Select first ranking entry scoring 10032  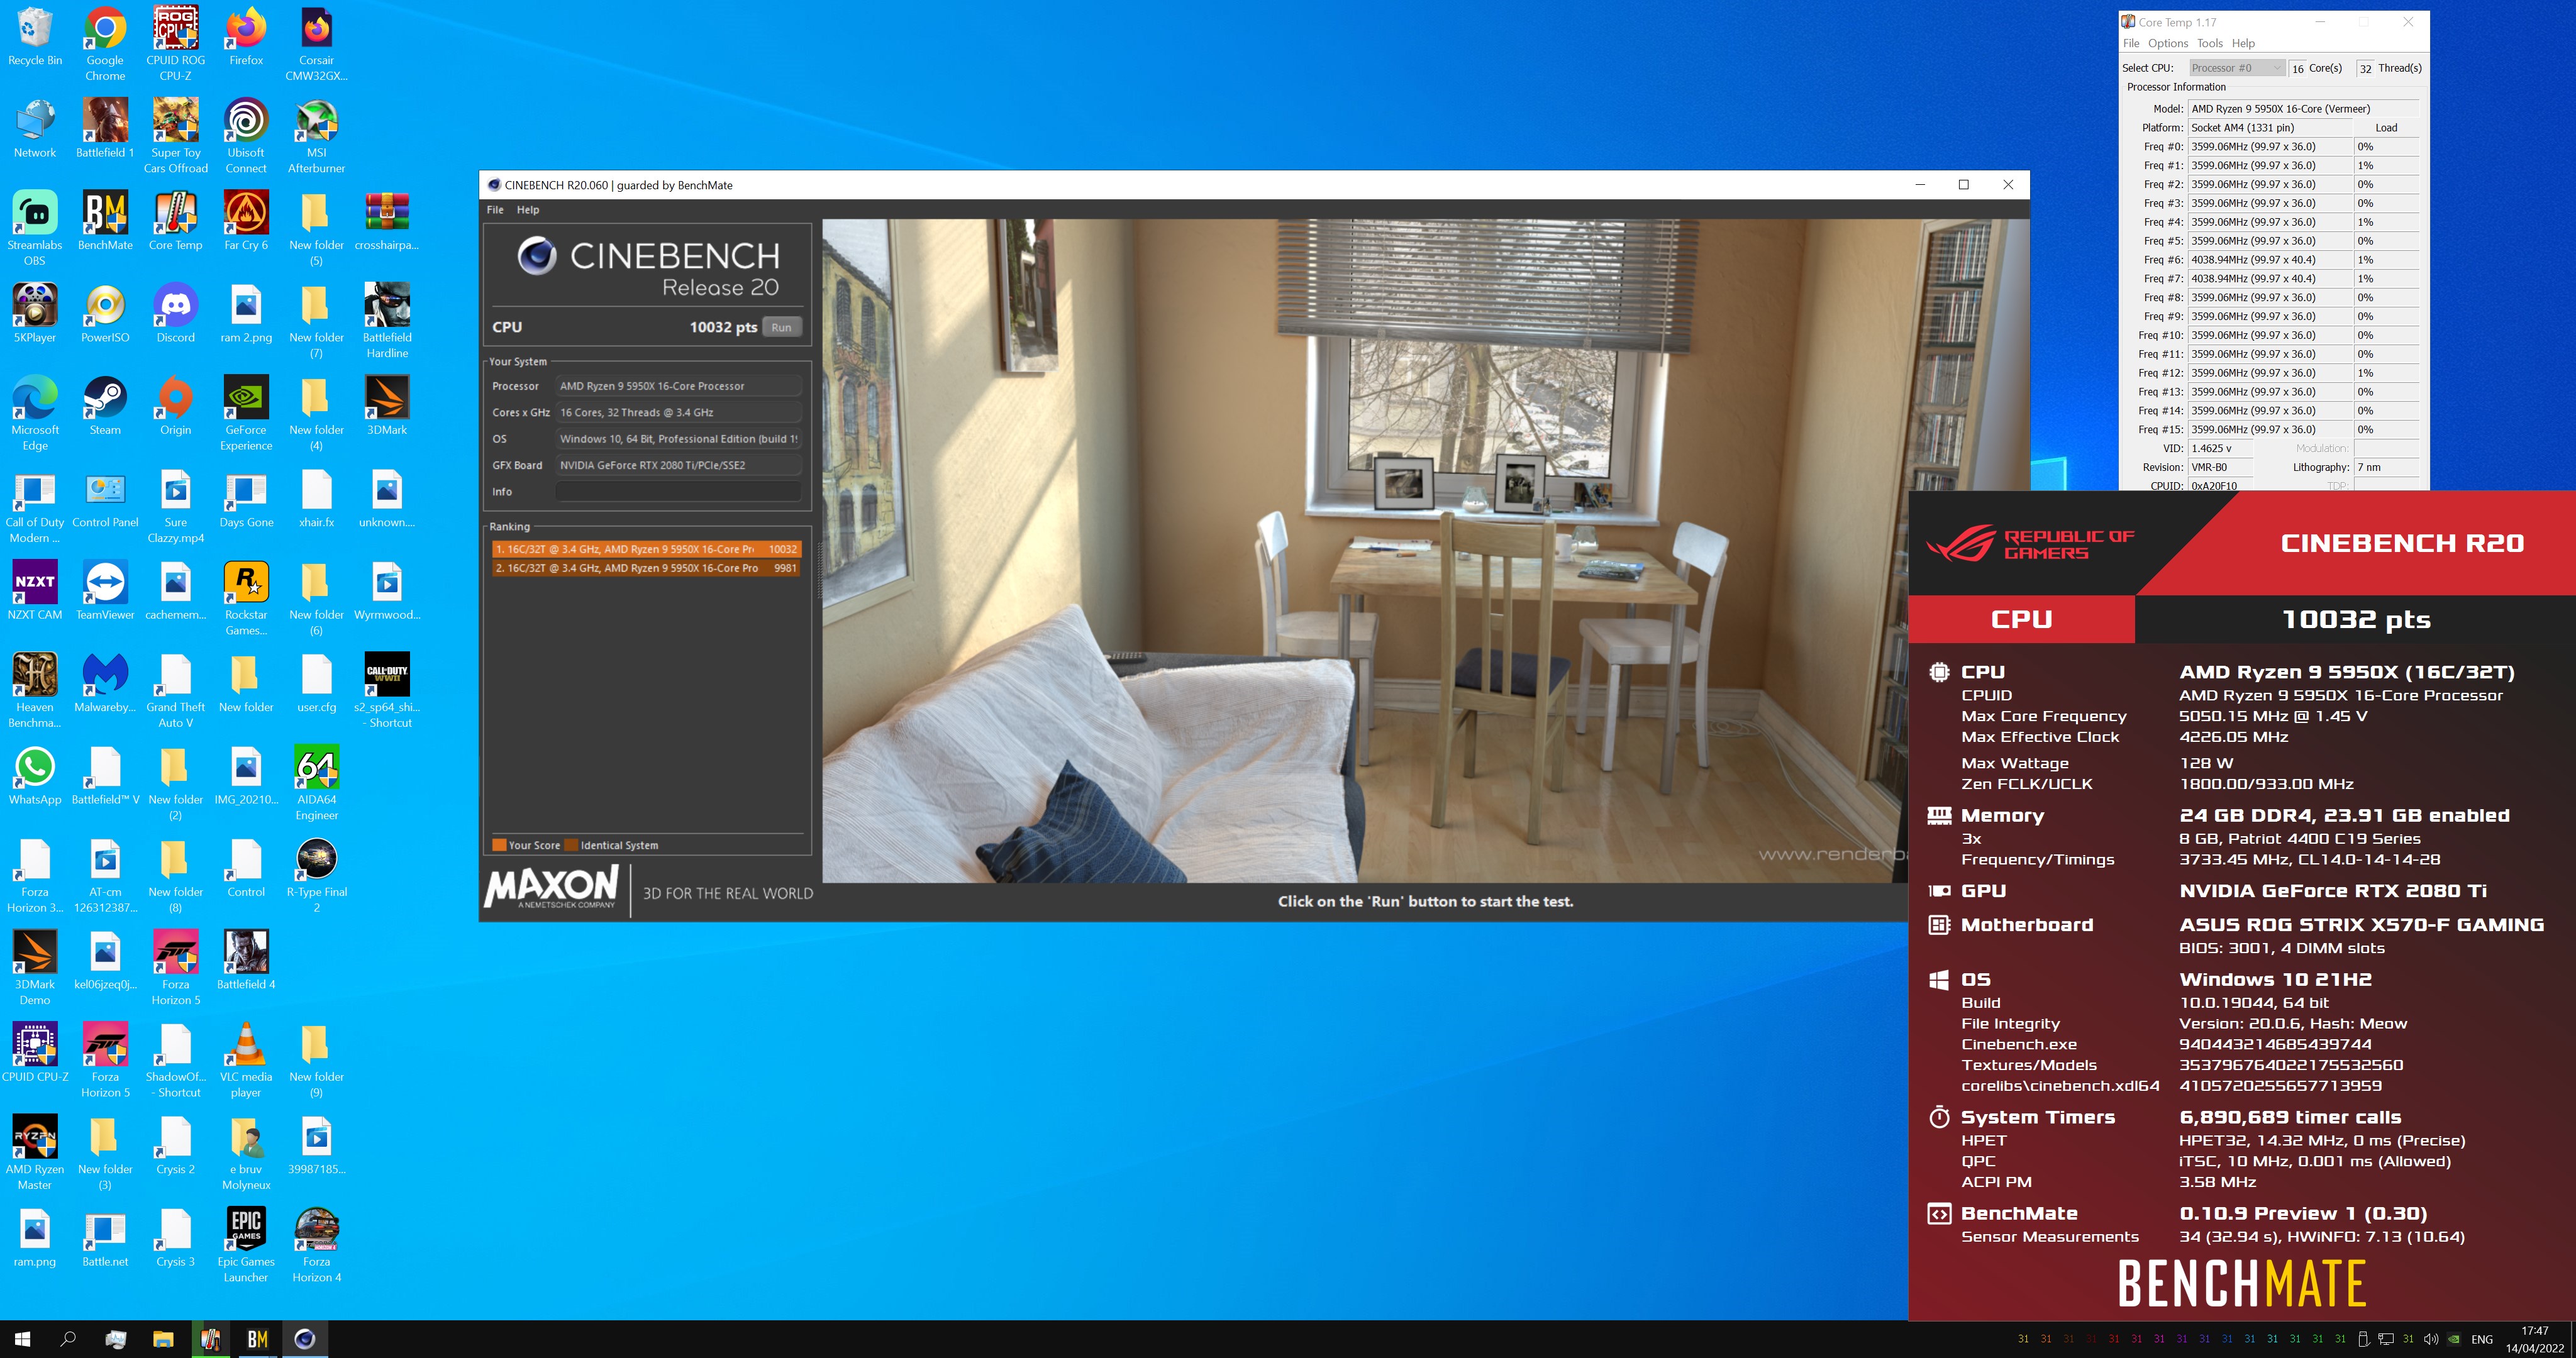click(646, 549)
